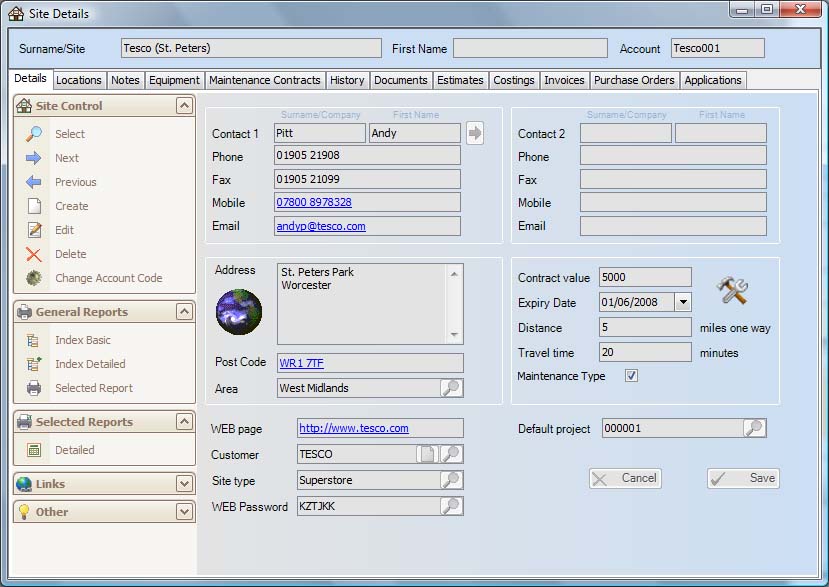Expand the Links panel
The height and width of the screenshot is (587, 829).
click(x=183, y=484)
